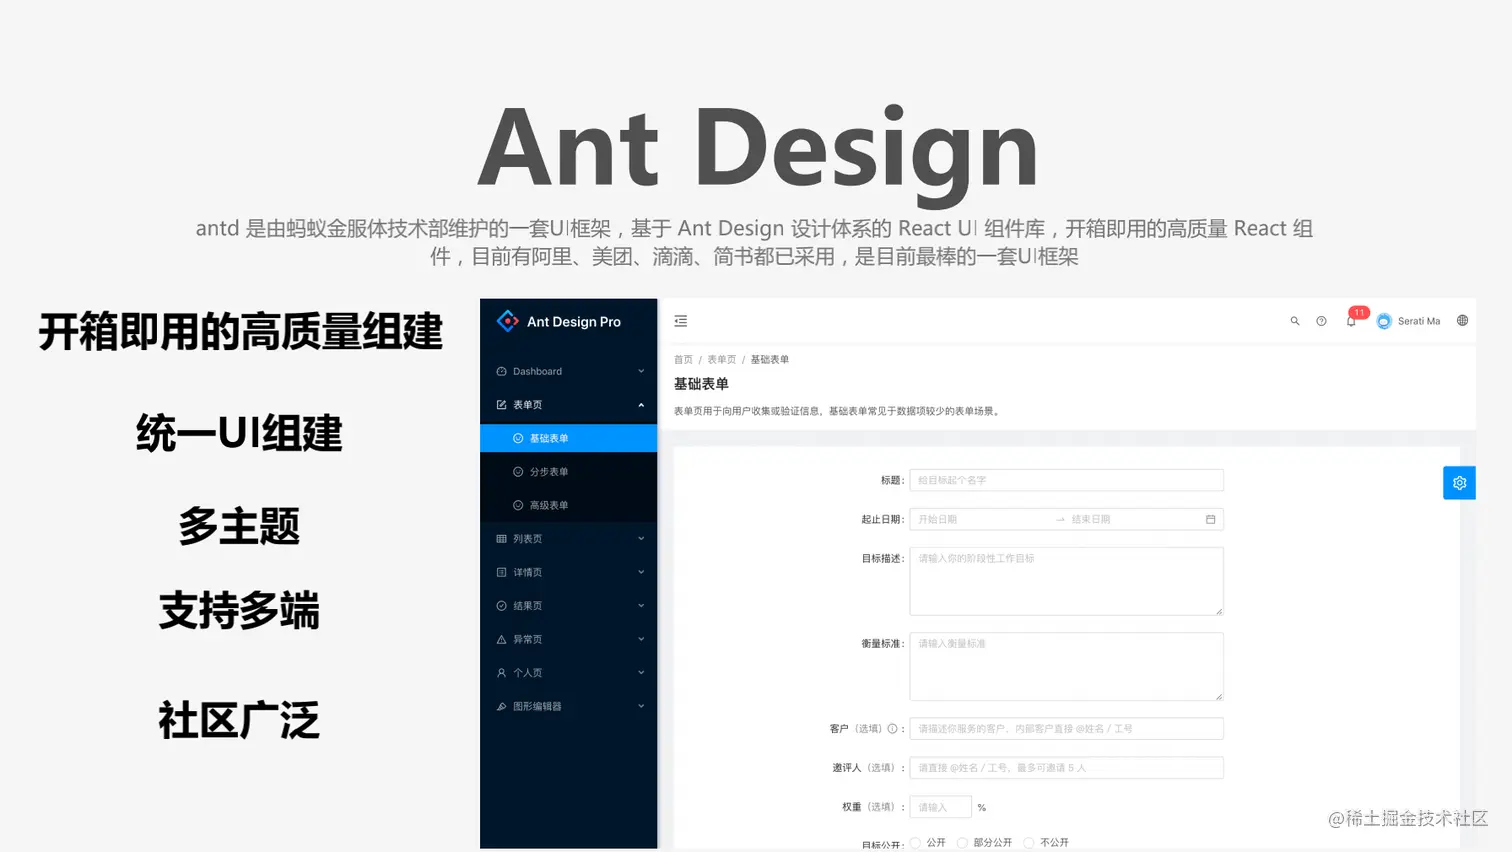The image size is (1512, 852).
Task: Select the 不公开 radio option
Action: pyautogui.click(x=1028, y=843)
